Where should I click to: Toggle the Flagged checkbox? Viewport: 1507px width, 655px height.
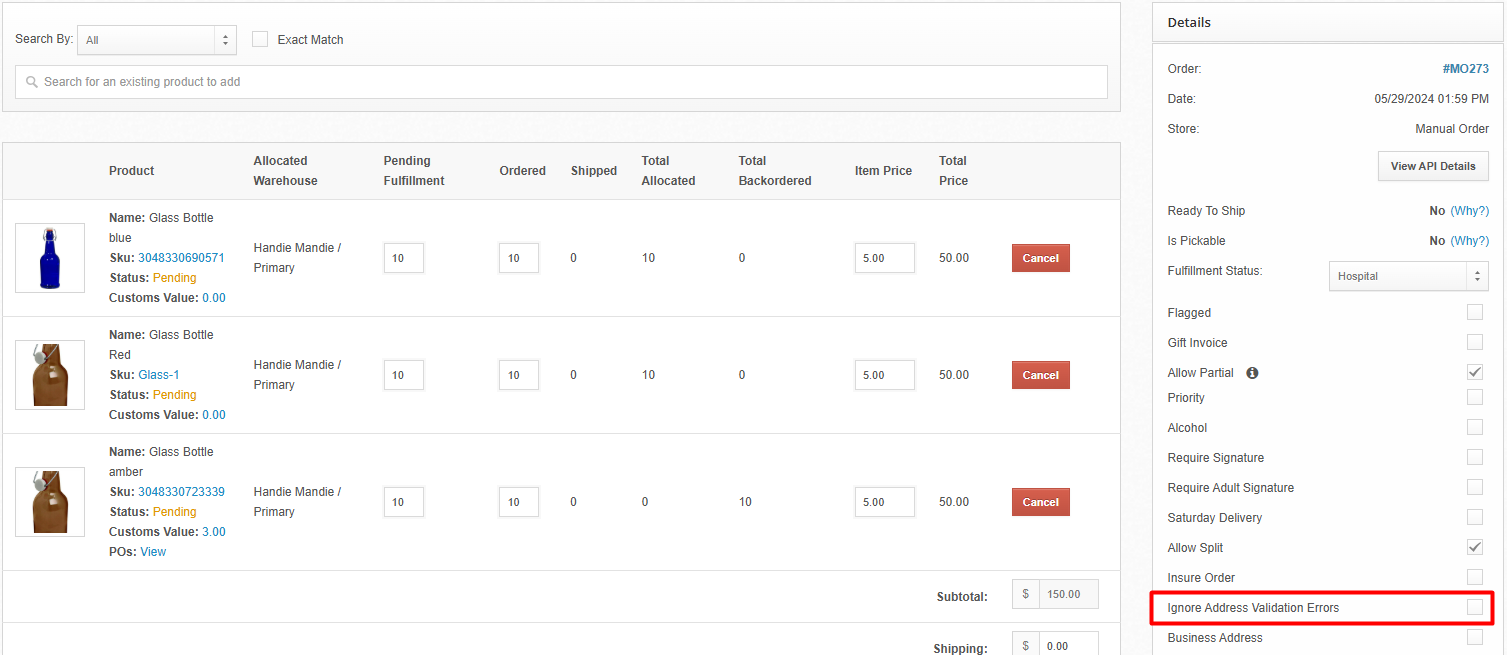point(1474,312)
